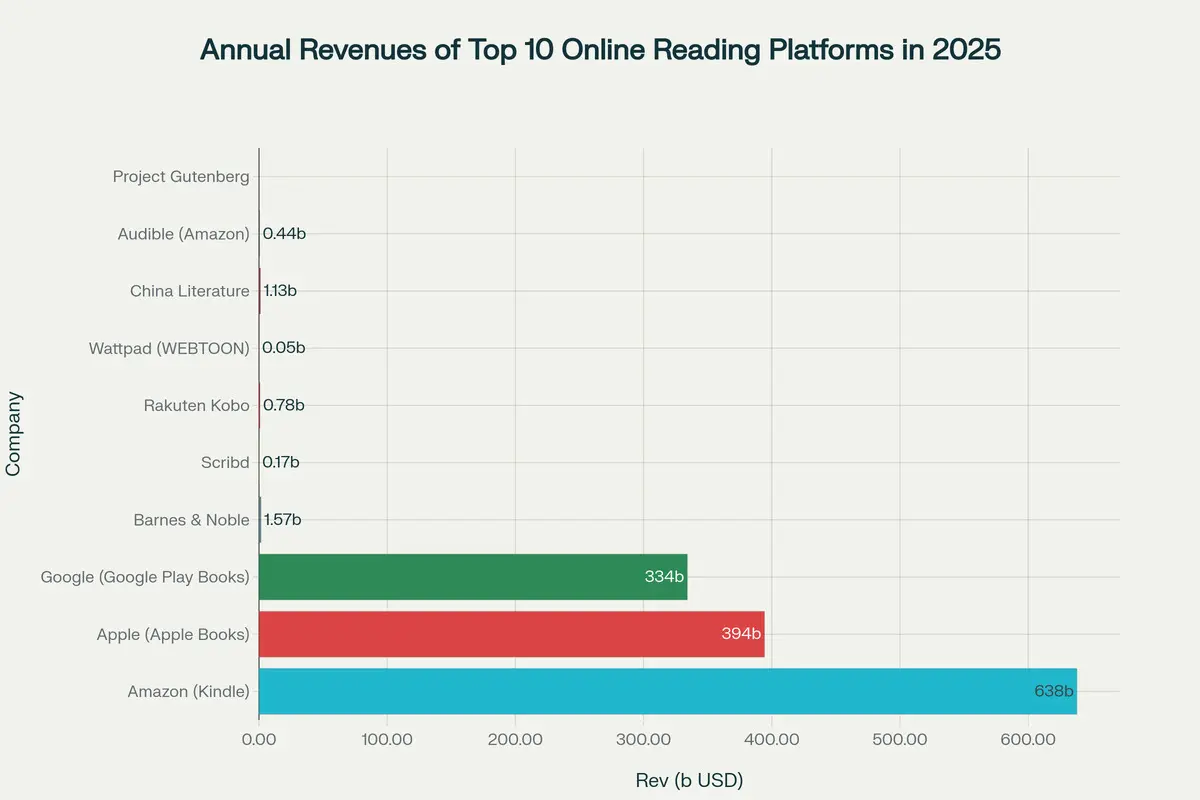The height and width of the screenshot is (800, 1200).
Task: Click the Company axis title
Action: click(14, 432)
